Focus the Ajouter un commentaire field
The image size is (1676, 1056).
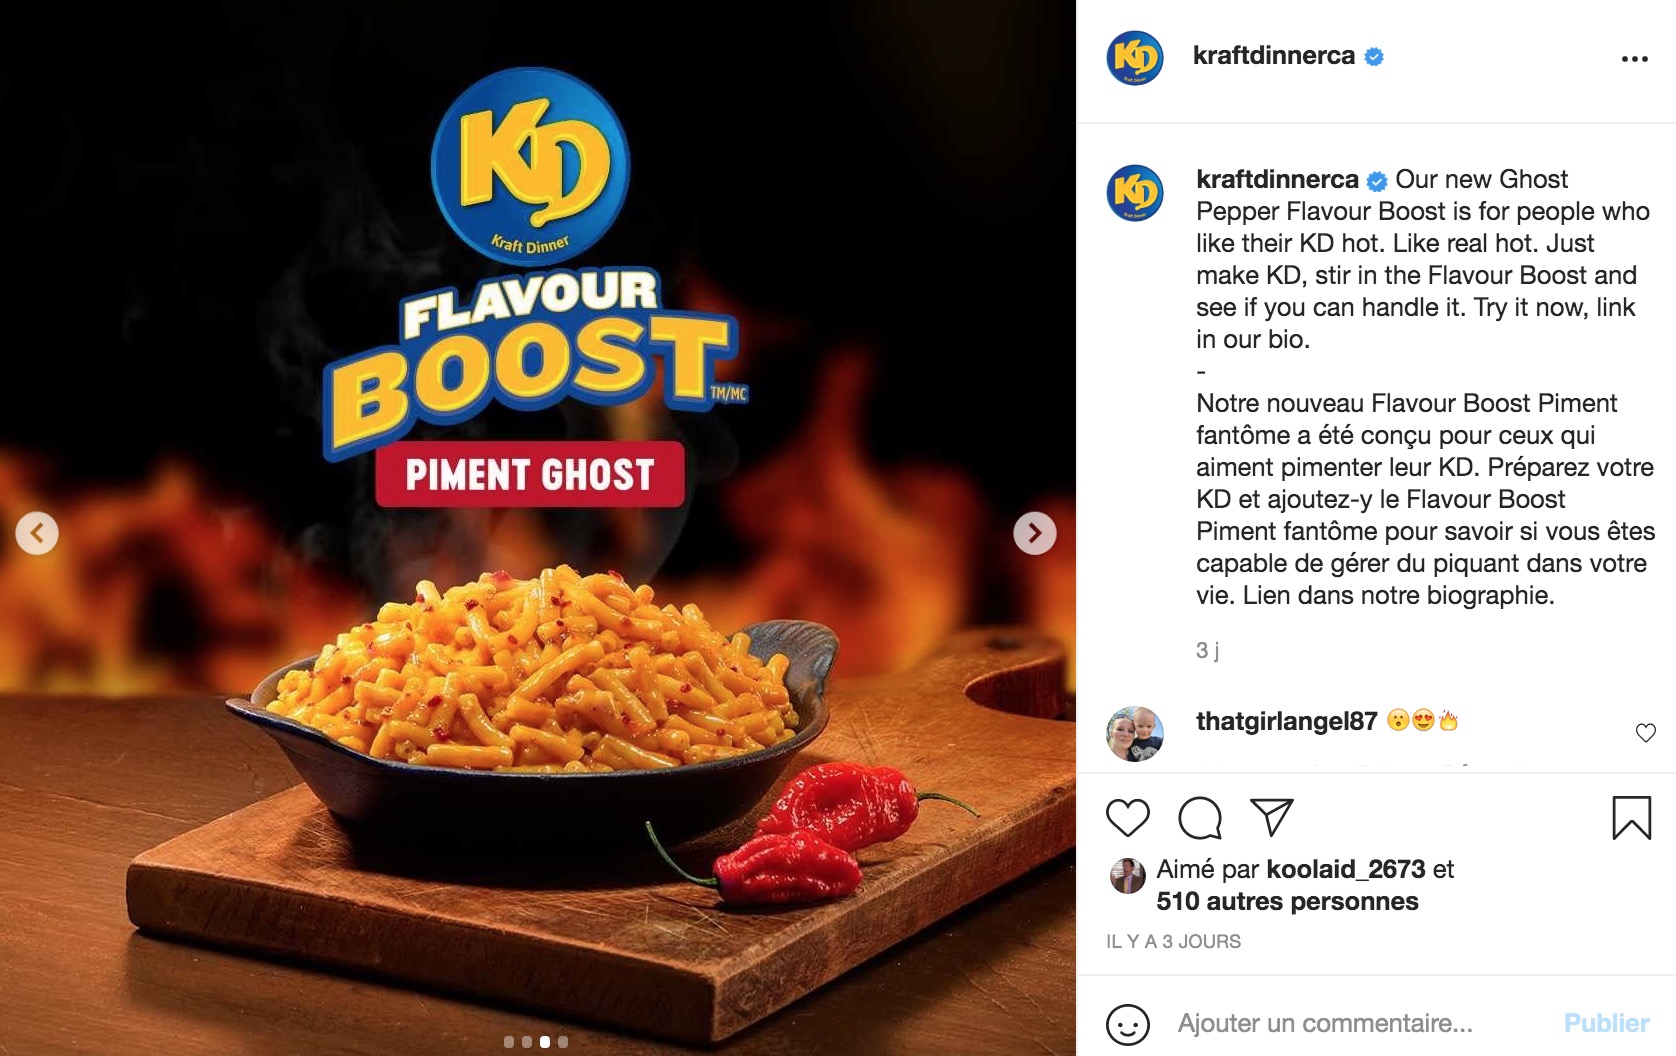pos(1360,1023)
